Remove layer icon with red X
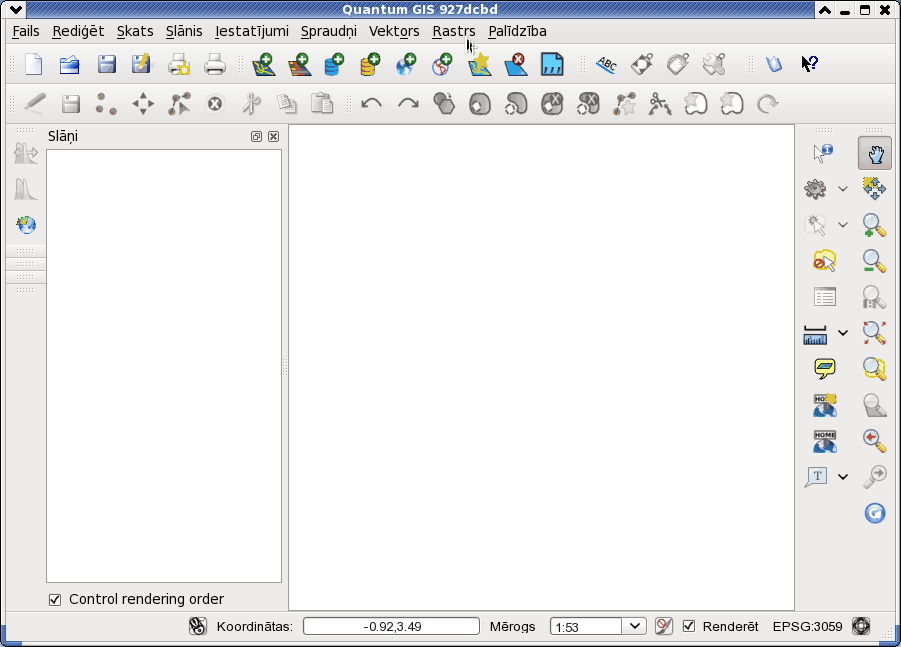 tap(515, 64)
